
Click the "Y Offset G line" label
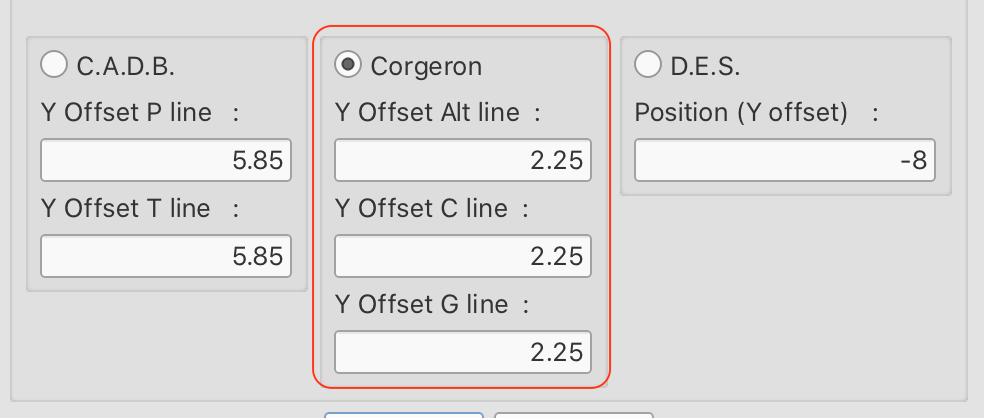click(x=422, y=305)
